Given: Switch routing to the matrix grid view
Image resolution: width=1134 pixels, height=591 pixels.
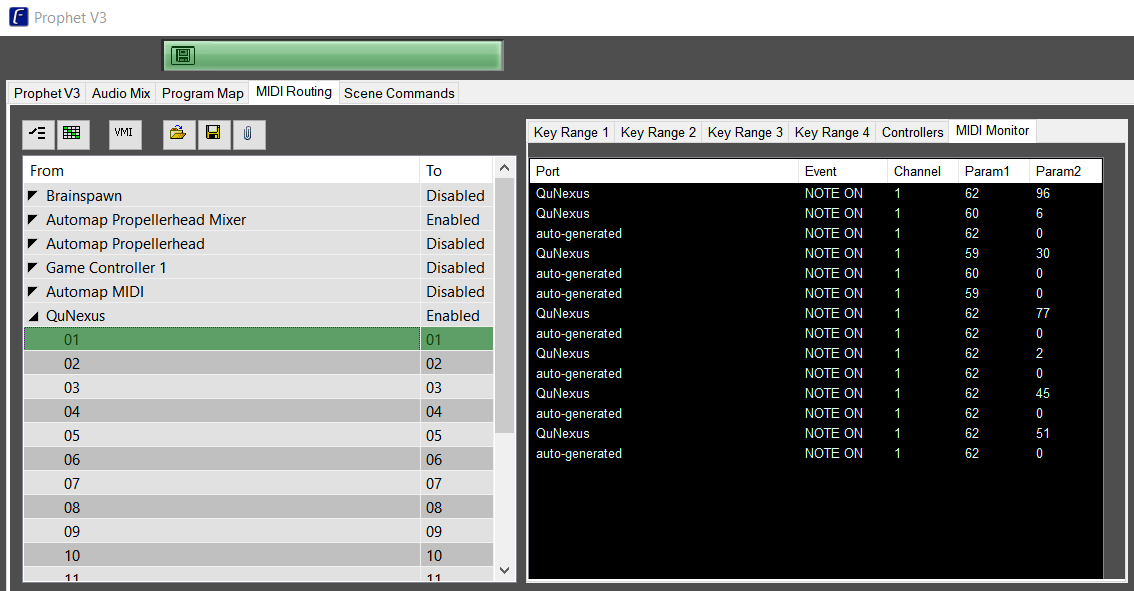Looking at the screenshot, I should pos(72,134).
